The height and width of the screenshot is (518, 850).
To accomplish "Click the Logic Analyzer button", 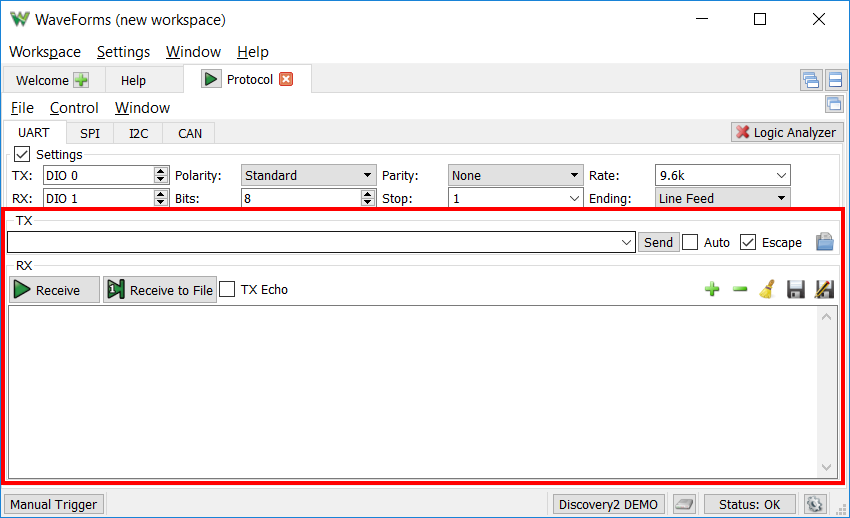I will click(x=787, y=132).
